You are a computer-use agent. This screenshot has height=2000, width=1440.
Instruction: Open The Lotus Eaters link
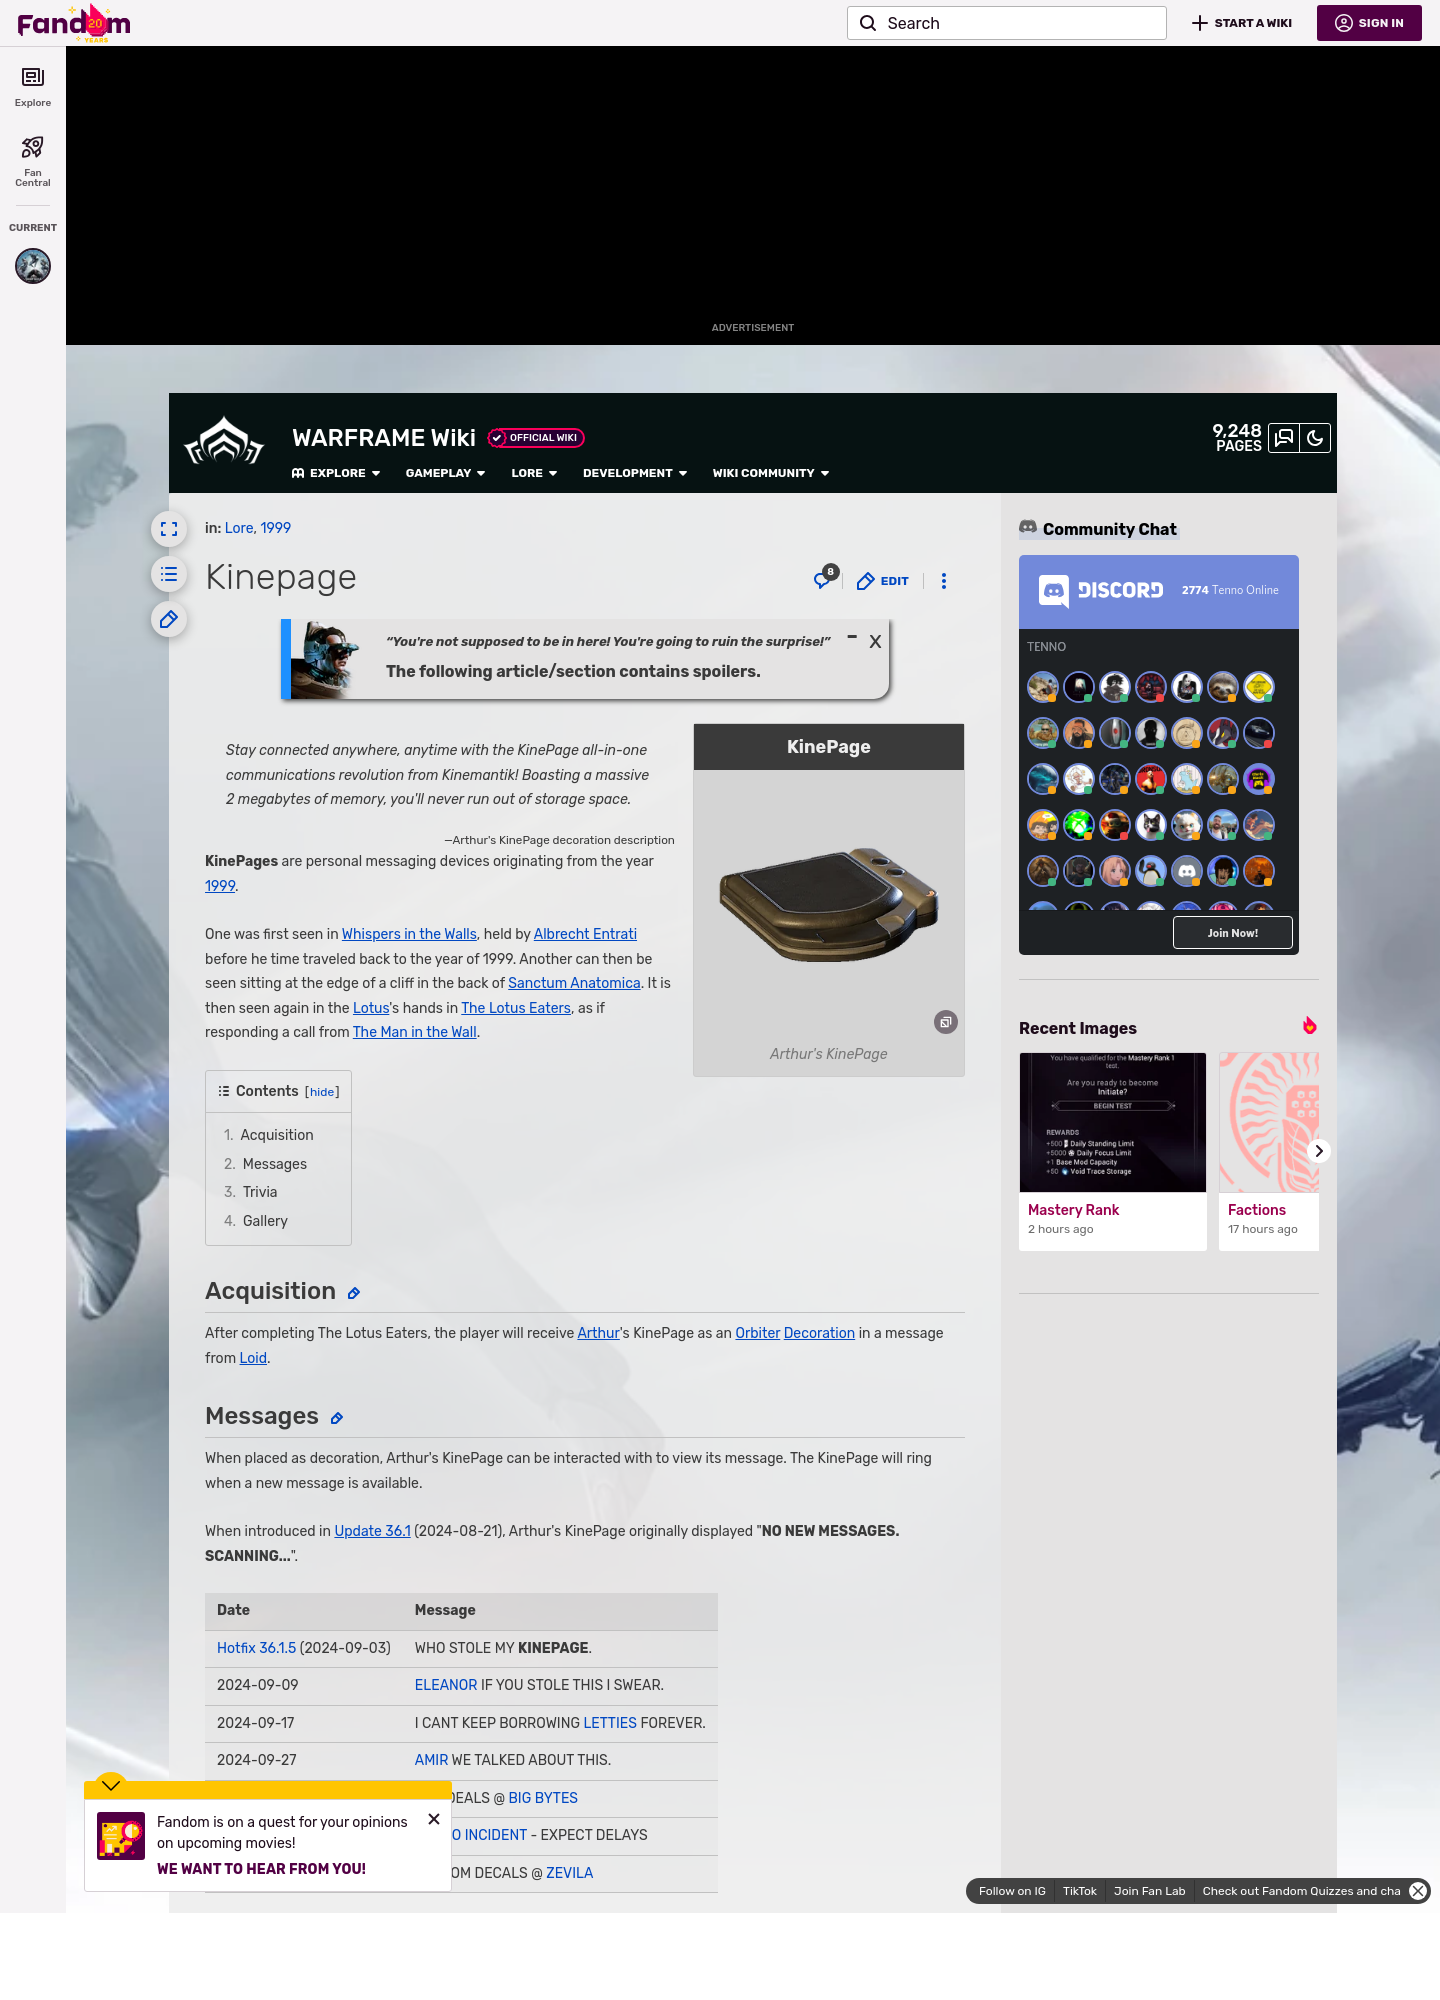coord(516,1008)
